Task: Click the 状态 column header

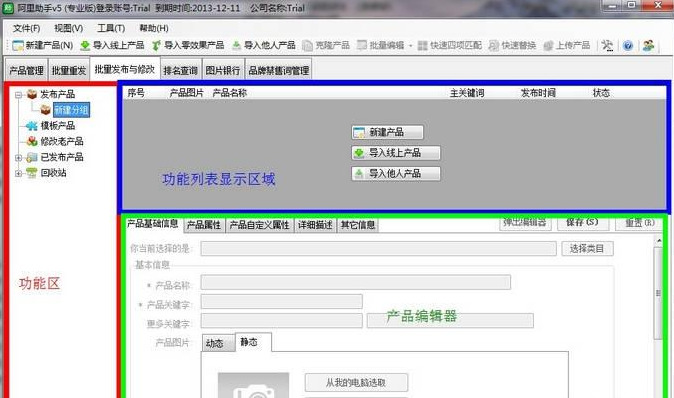Action: [x=601, y=93]
